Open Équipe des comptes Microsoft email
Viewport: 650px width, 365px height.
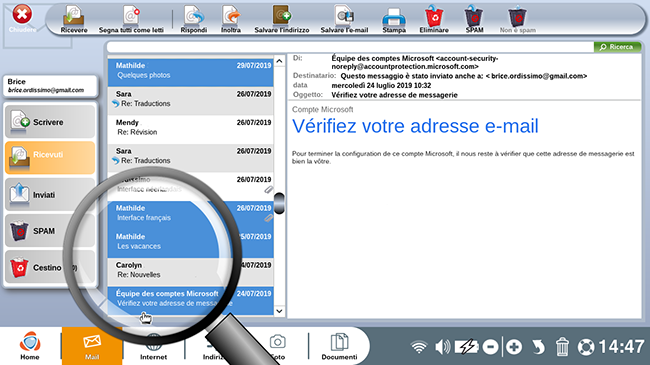tap(191, 300)
